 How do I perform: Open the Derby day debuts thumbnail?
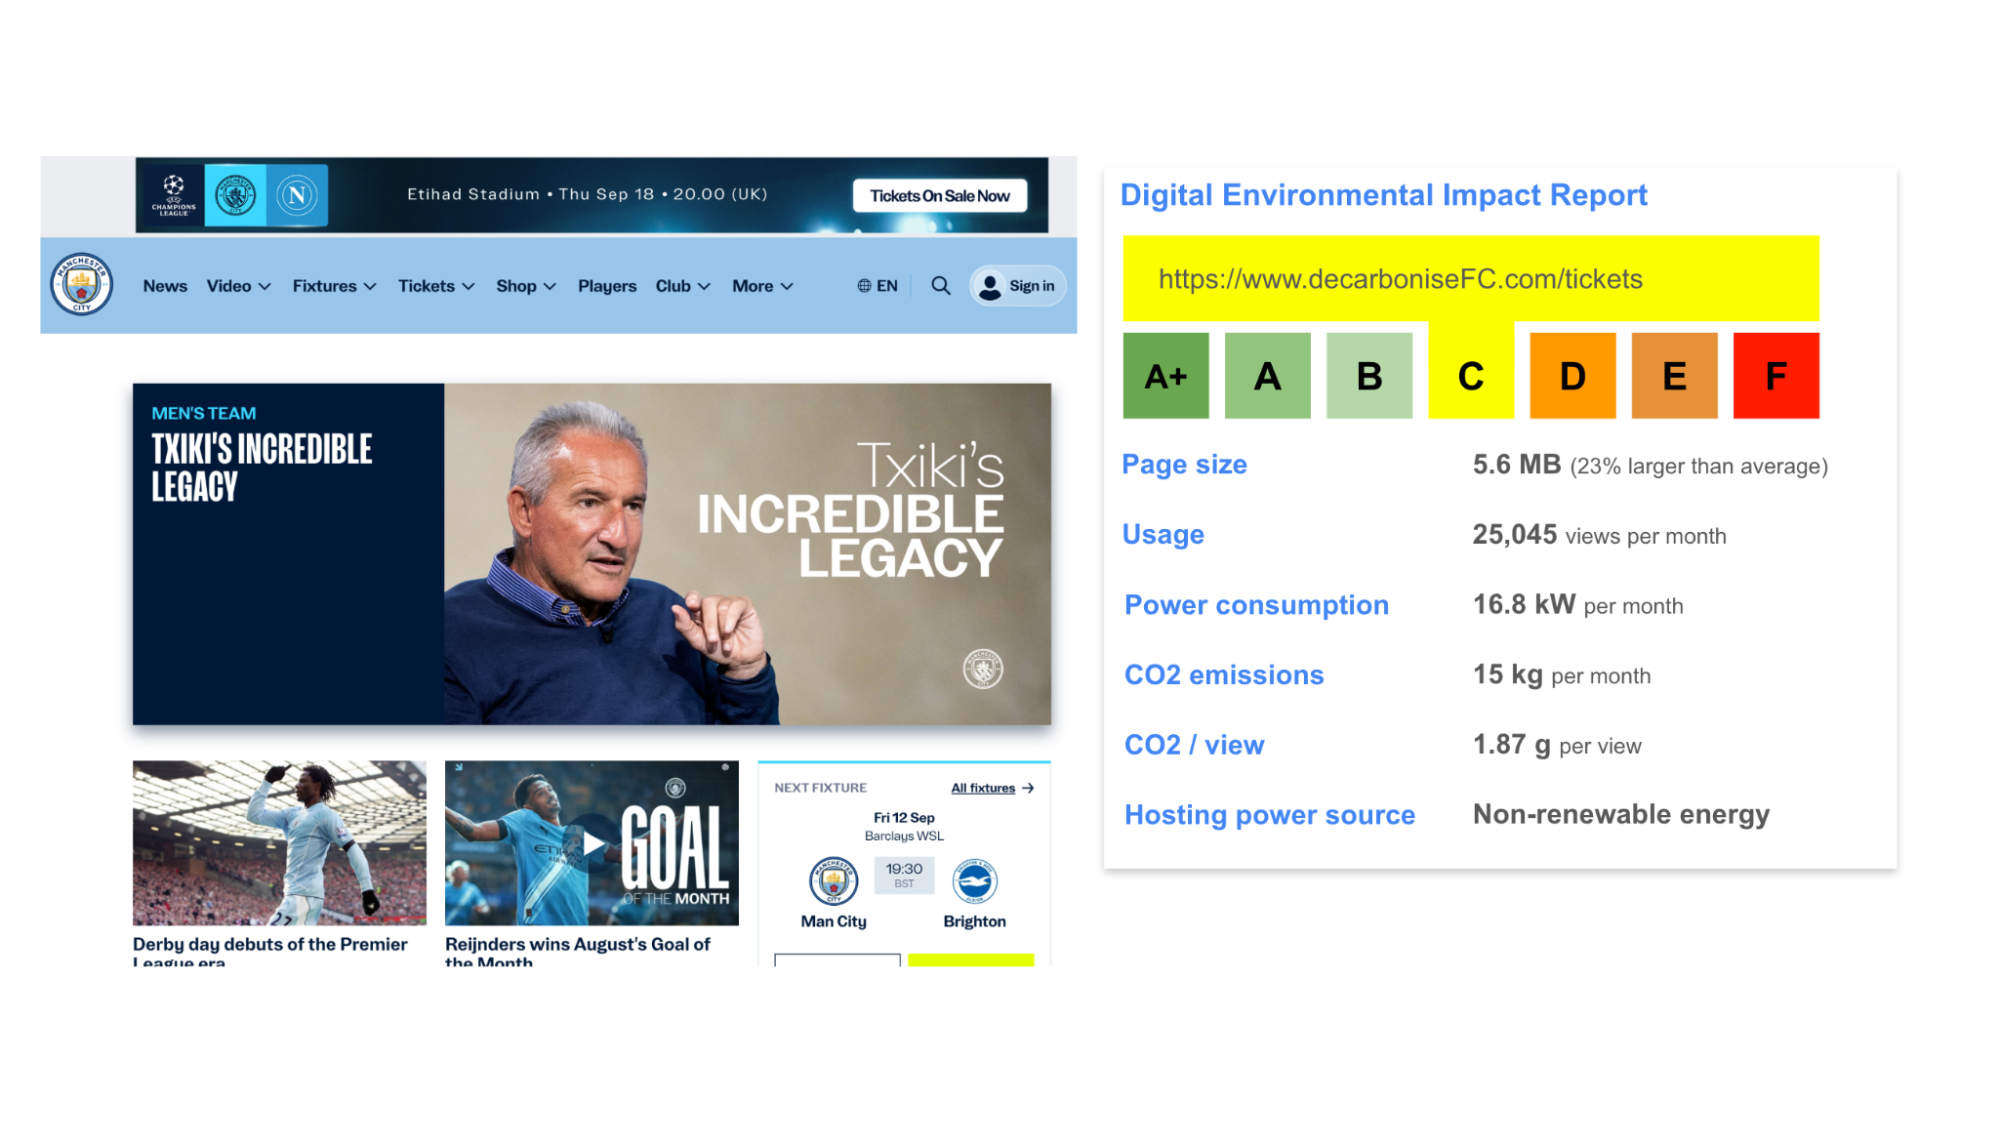[280, 843]
